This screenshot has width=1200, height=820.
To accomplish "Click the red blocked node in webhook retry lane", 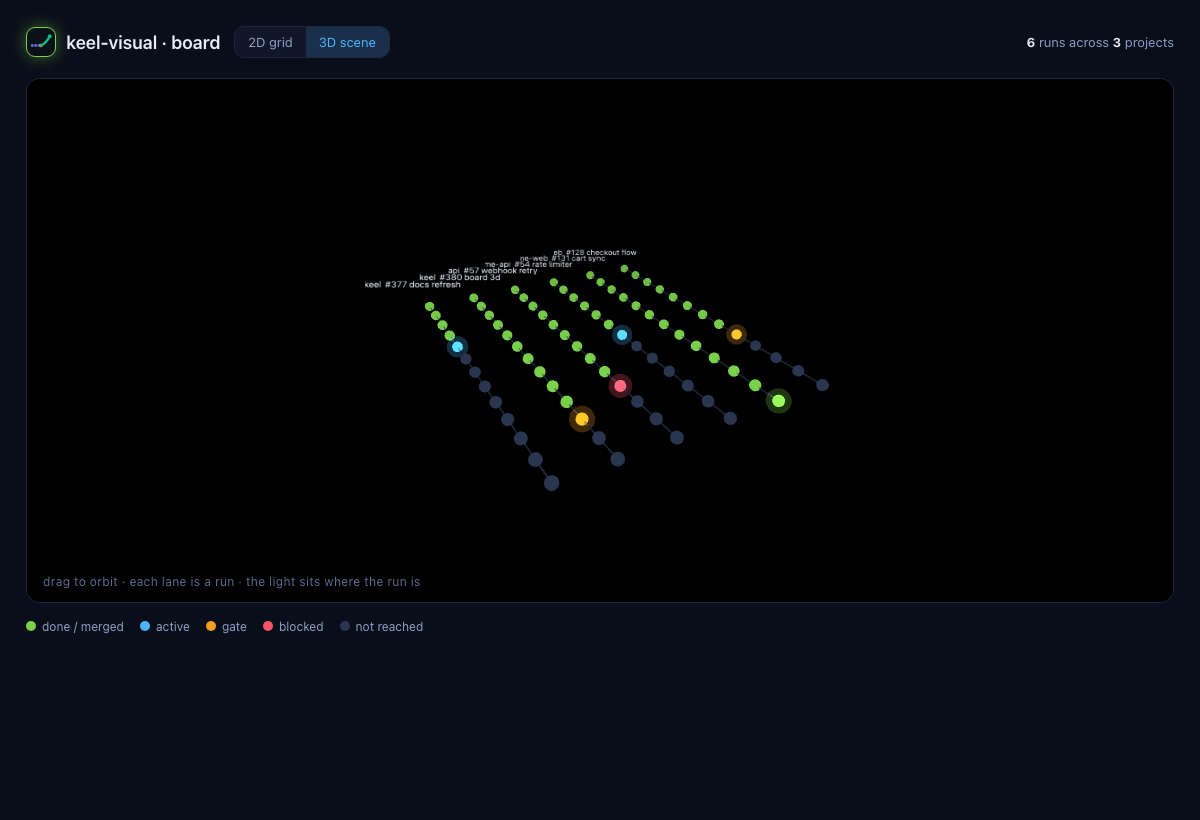I will coord(620,386).
